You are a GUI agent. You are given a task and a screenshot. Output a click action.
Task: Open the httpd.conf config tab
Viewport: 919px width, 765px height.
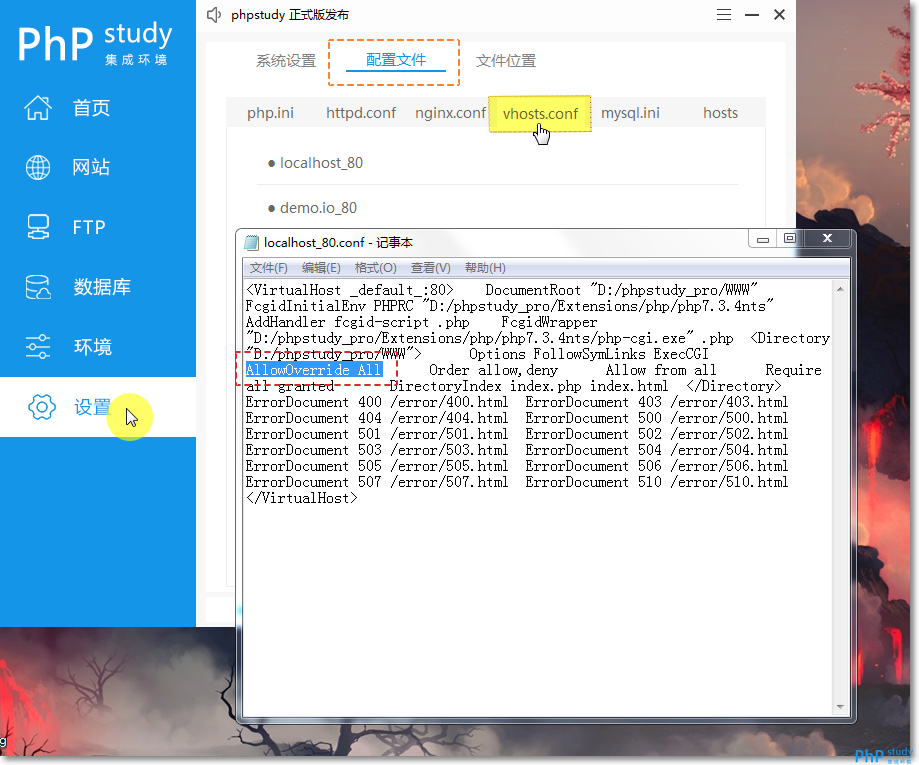click(x=361, y=113)
